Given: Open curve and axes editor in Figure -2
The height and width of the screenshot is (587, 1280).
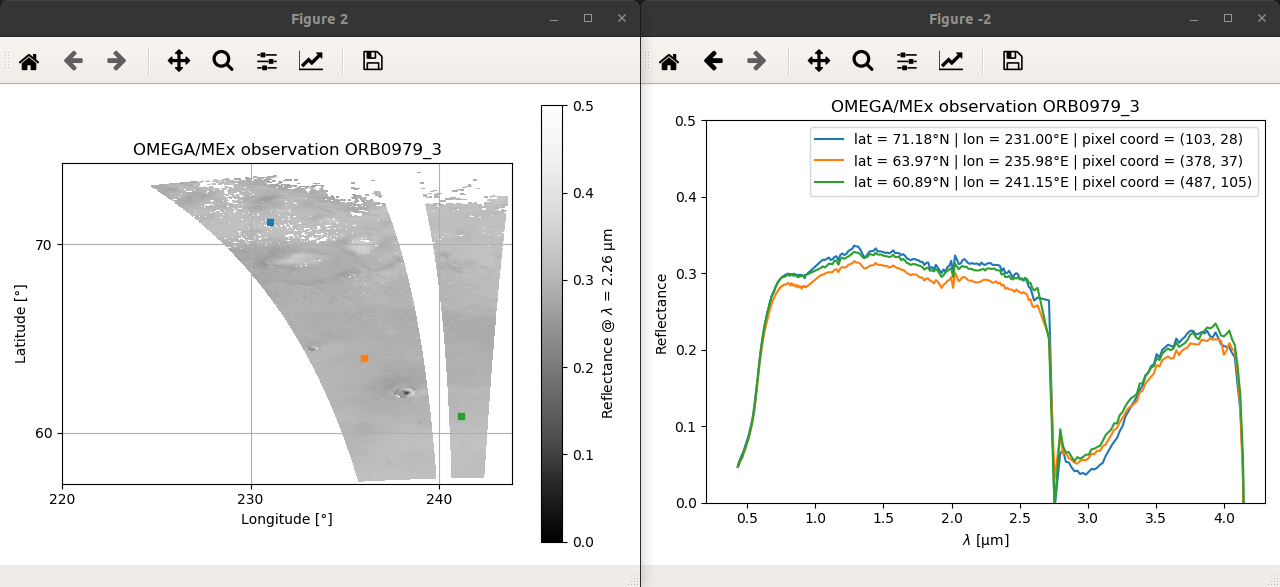Looking at the screenshot, I should [x=951, y=61].
